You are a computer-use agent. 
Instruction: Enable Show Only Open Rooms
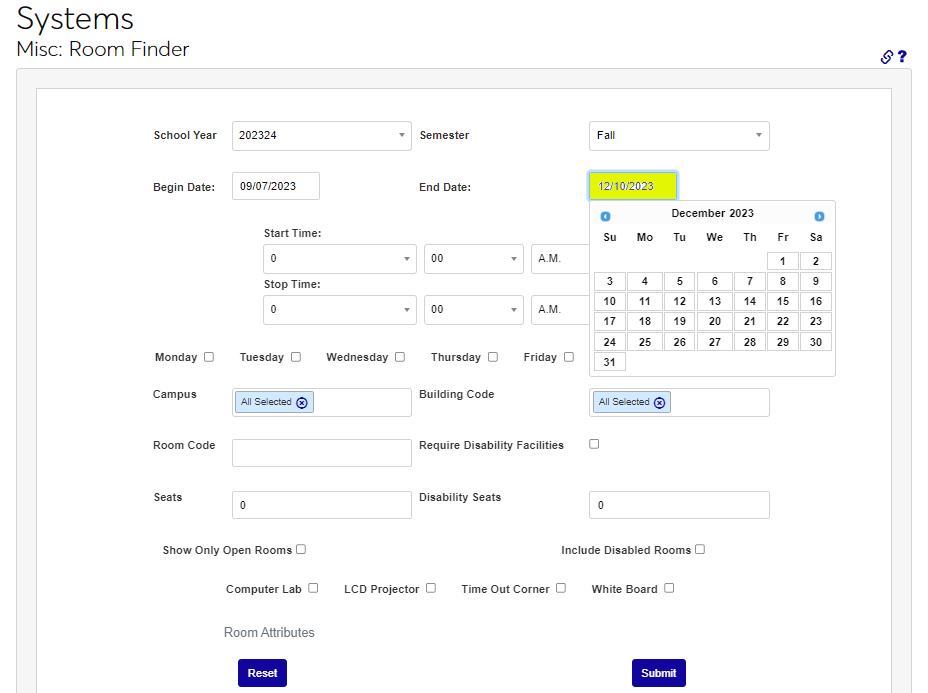point(301,549)
